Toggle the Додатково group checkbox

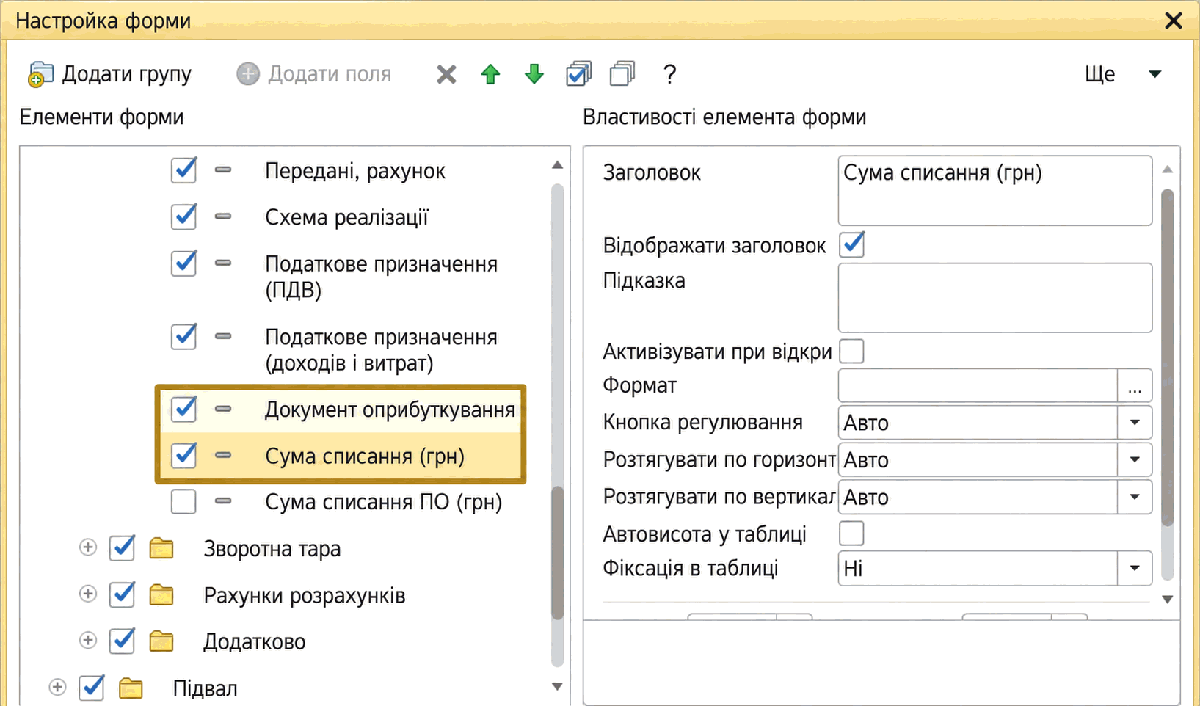[122, 640]
